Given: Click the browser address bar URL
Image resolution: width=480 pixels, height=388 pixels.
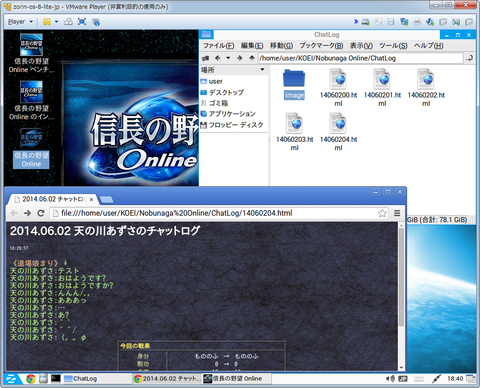Looking at the screenshot, I should click(x=177, y=213).
